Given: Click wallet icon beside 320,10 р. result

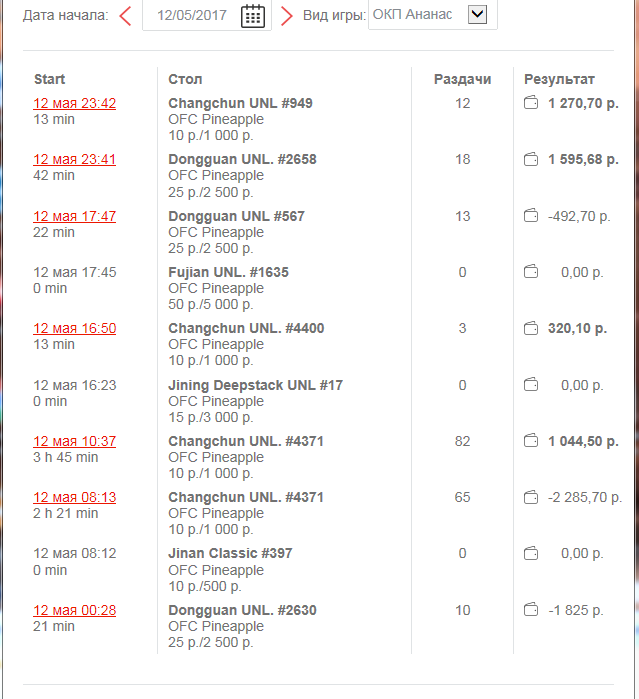Looking at the screenshot, I should 531,329.
